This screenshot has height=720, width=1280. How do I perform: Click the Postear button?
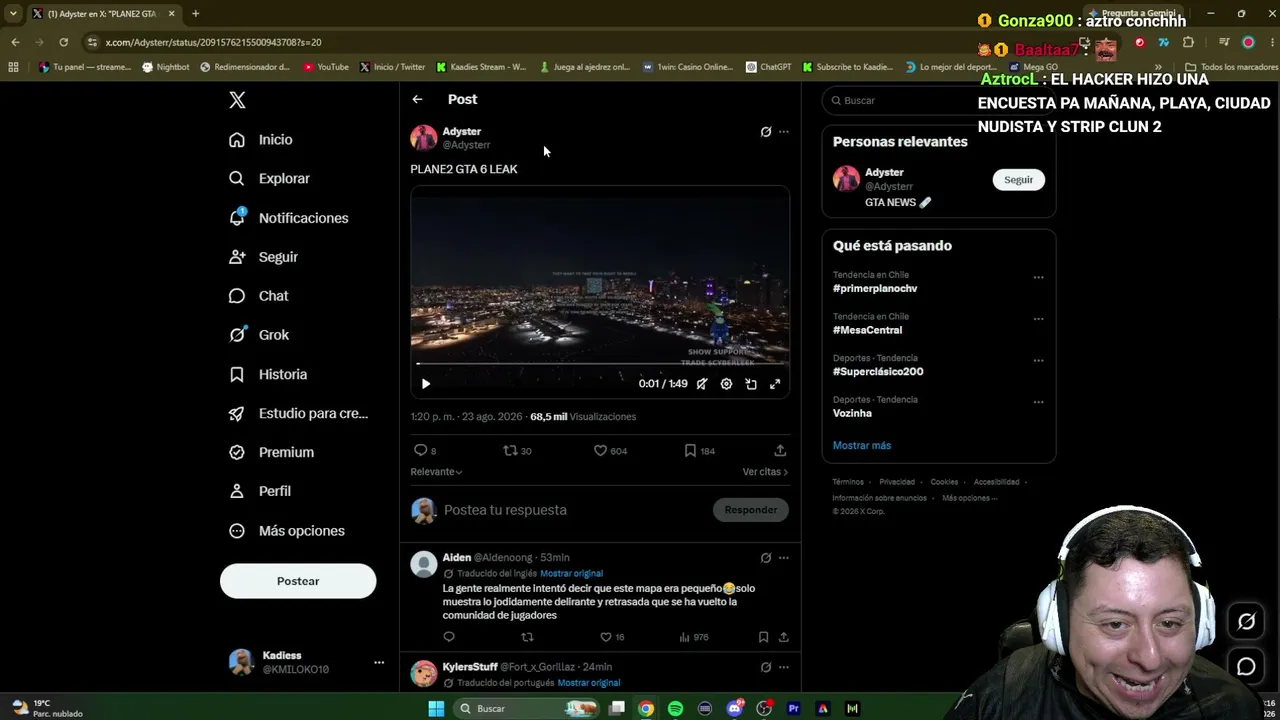click(x=298, y=581)
